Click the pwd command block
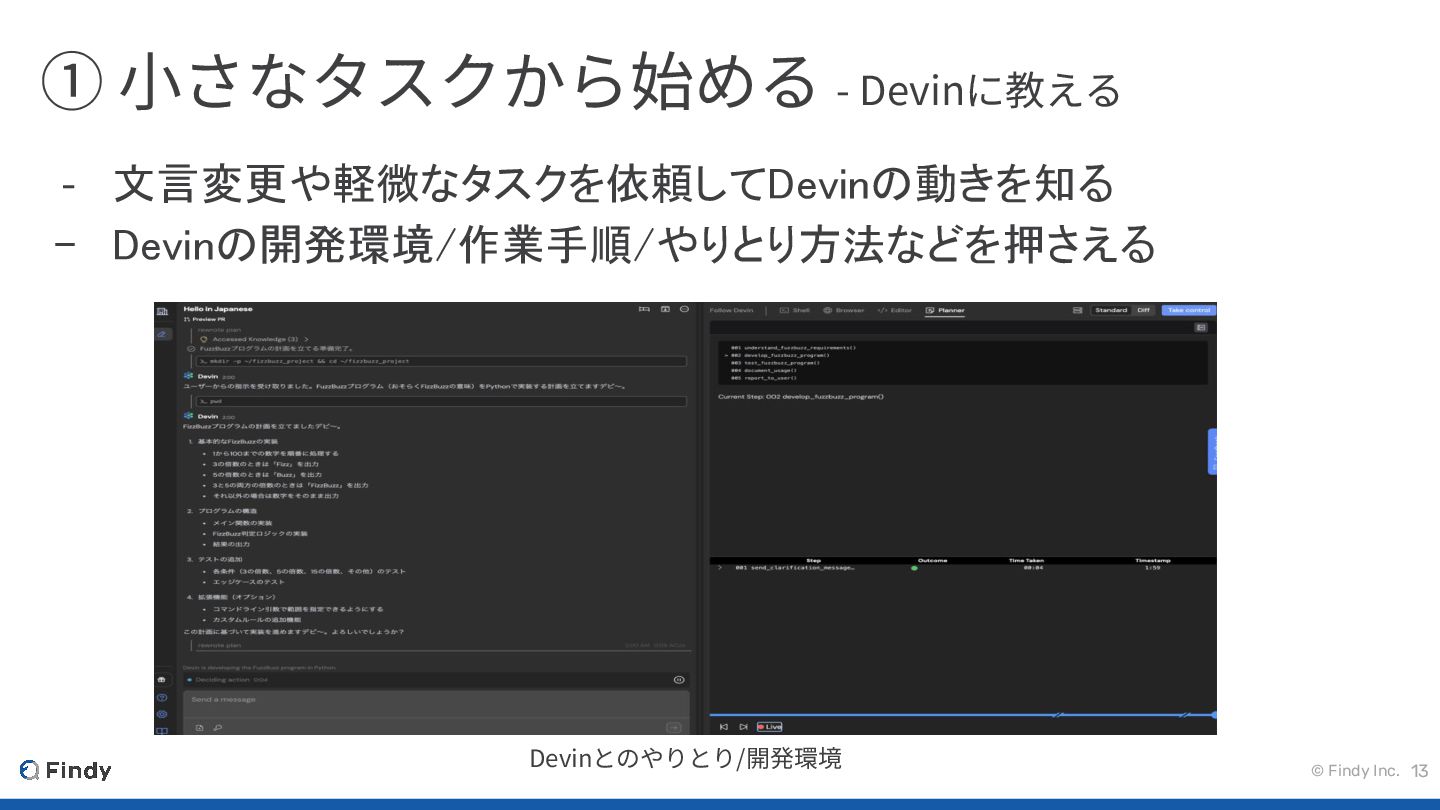Screen dimensions: 1440x810 (x=441, y=401)
